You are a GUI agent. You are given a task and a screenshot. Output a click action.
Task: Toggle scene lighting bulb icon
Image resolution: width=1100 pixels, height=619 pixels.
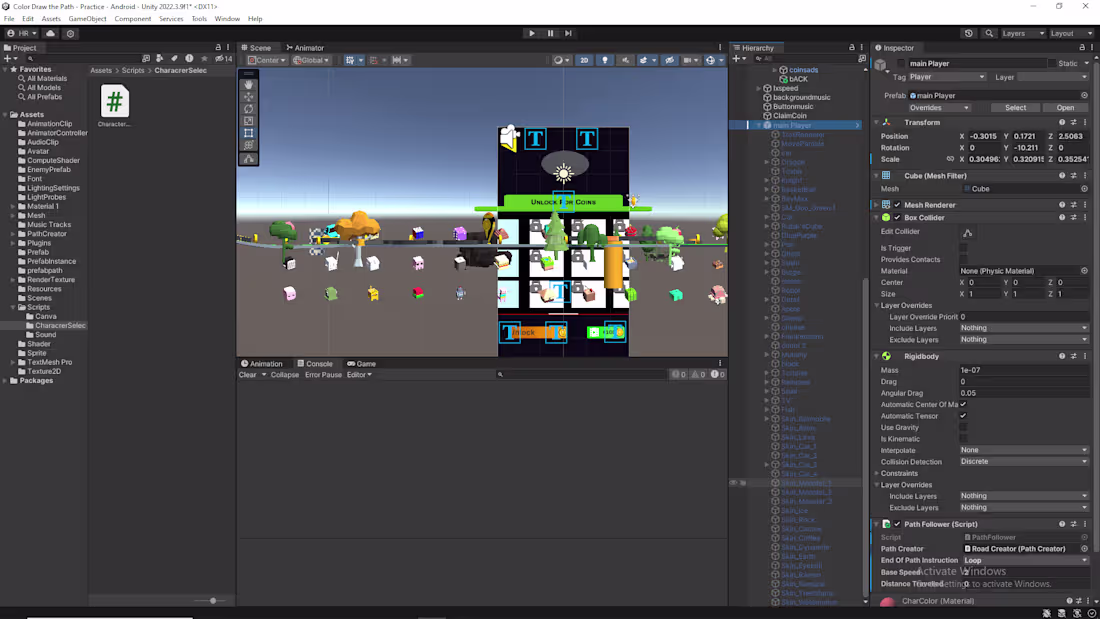tap(605, 60)
